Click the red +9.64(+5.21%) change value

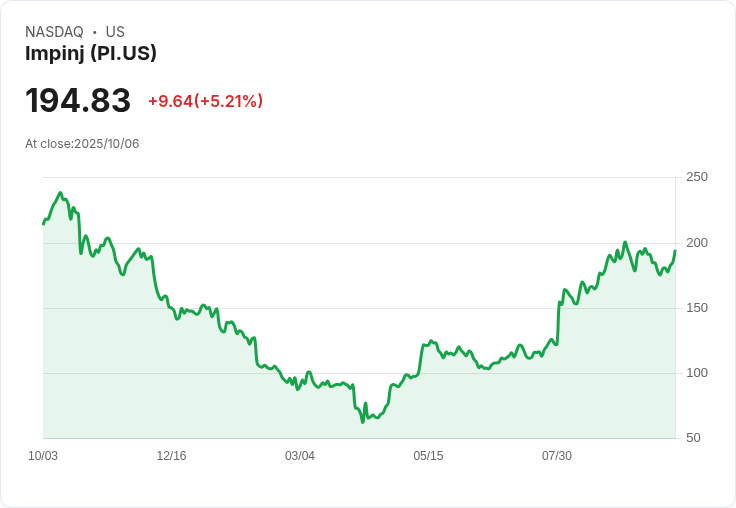pos(205,101)
